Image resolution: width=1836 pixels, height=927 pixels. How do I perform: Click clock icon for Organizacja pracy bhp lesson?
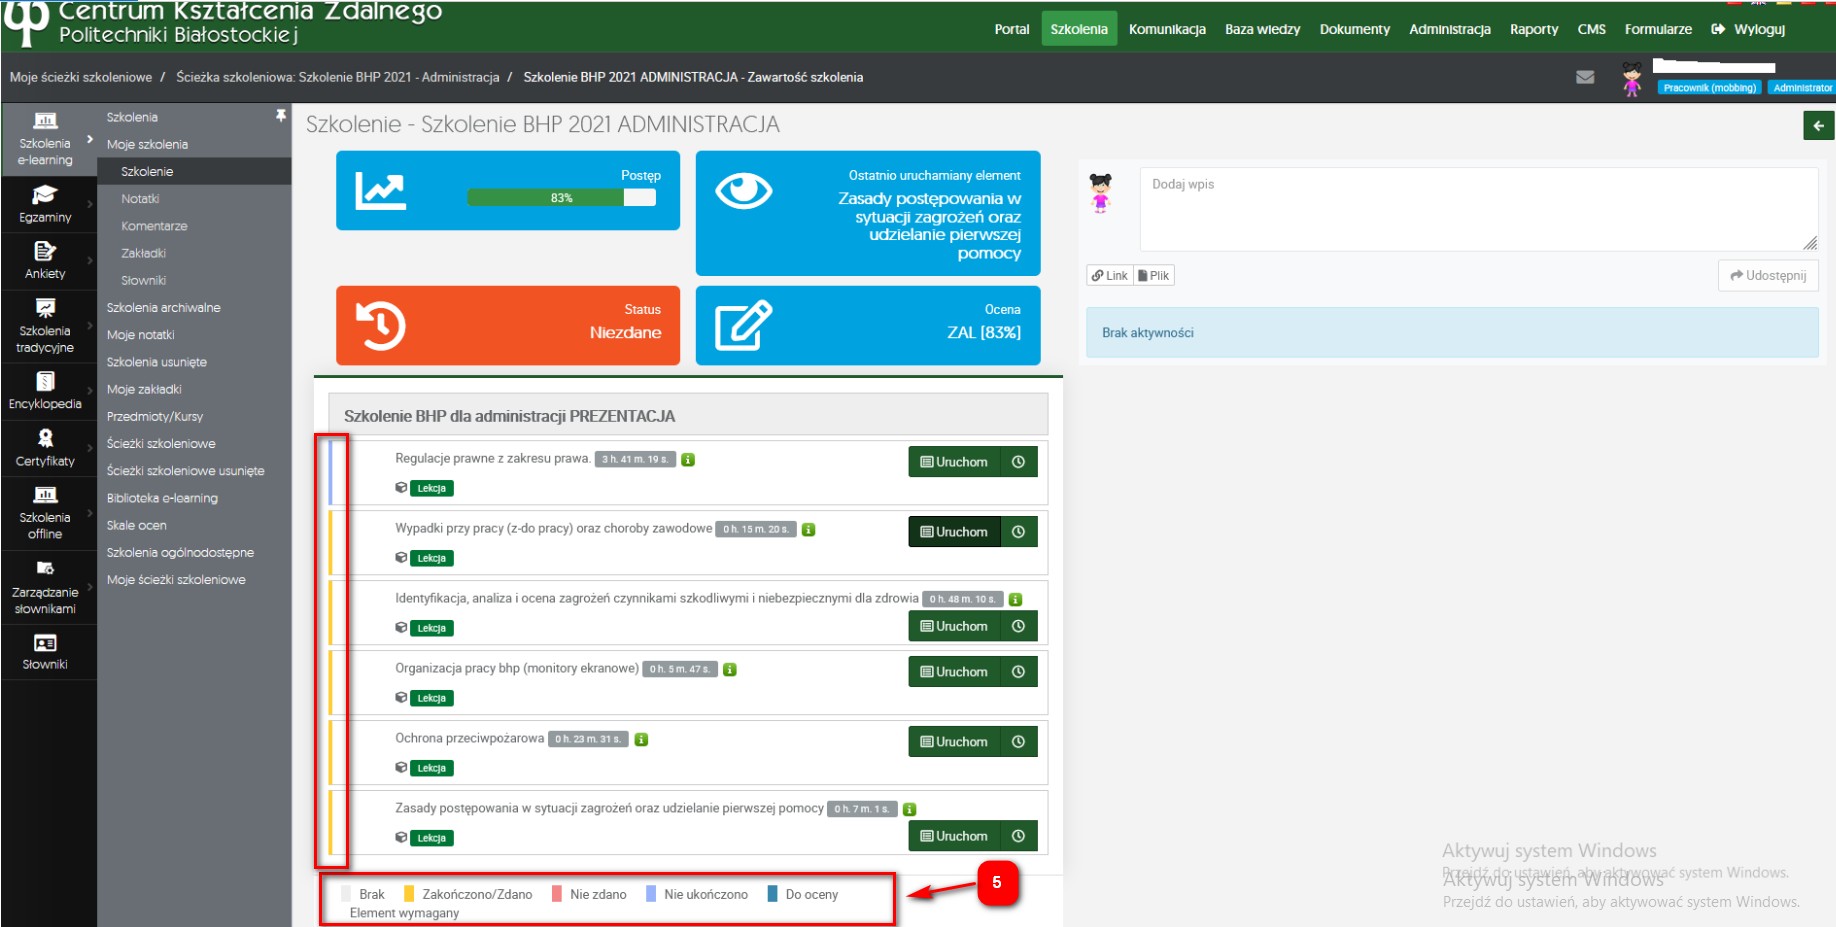[1018, 672]
